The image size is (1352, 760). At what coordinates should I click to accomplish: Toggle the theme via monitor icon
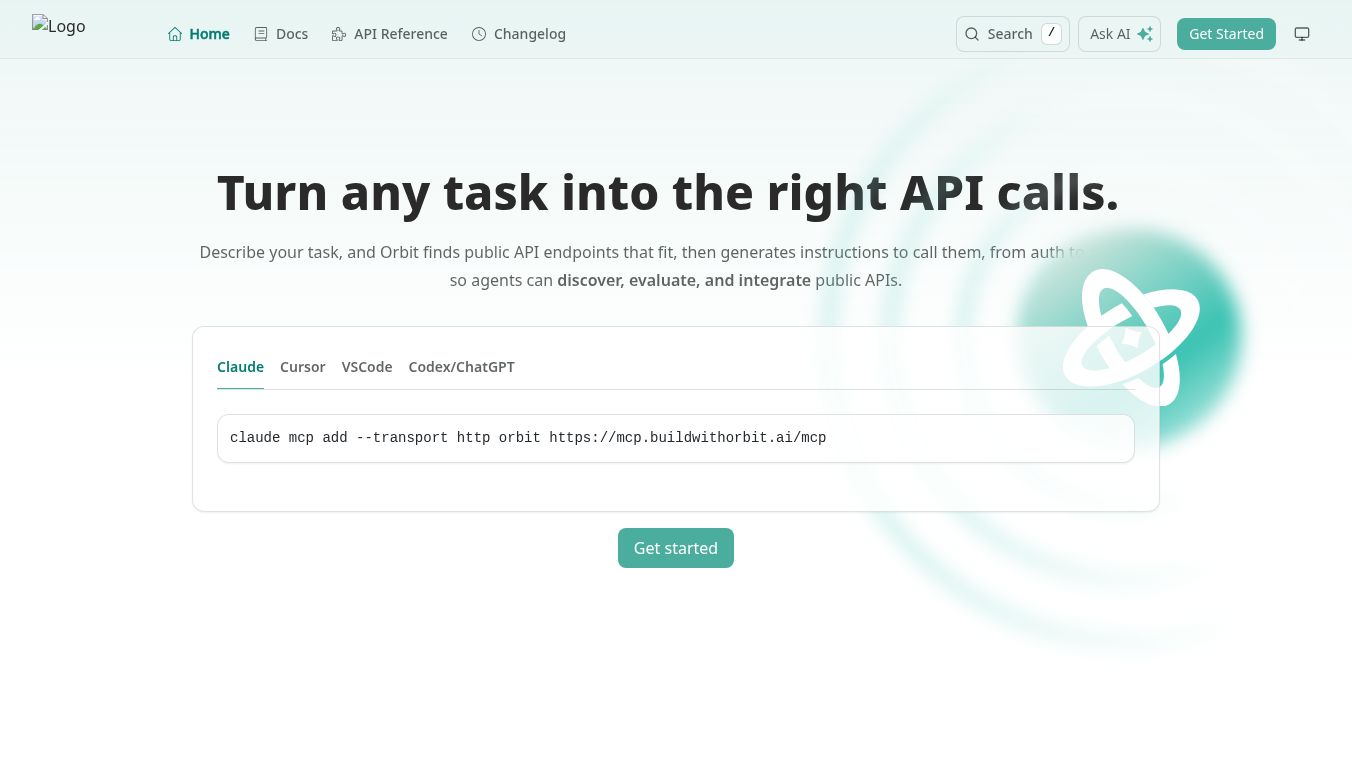click(1302, 34)
